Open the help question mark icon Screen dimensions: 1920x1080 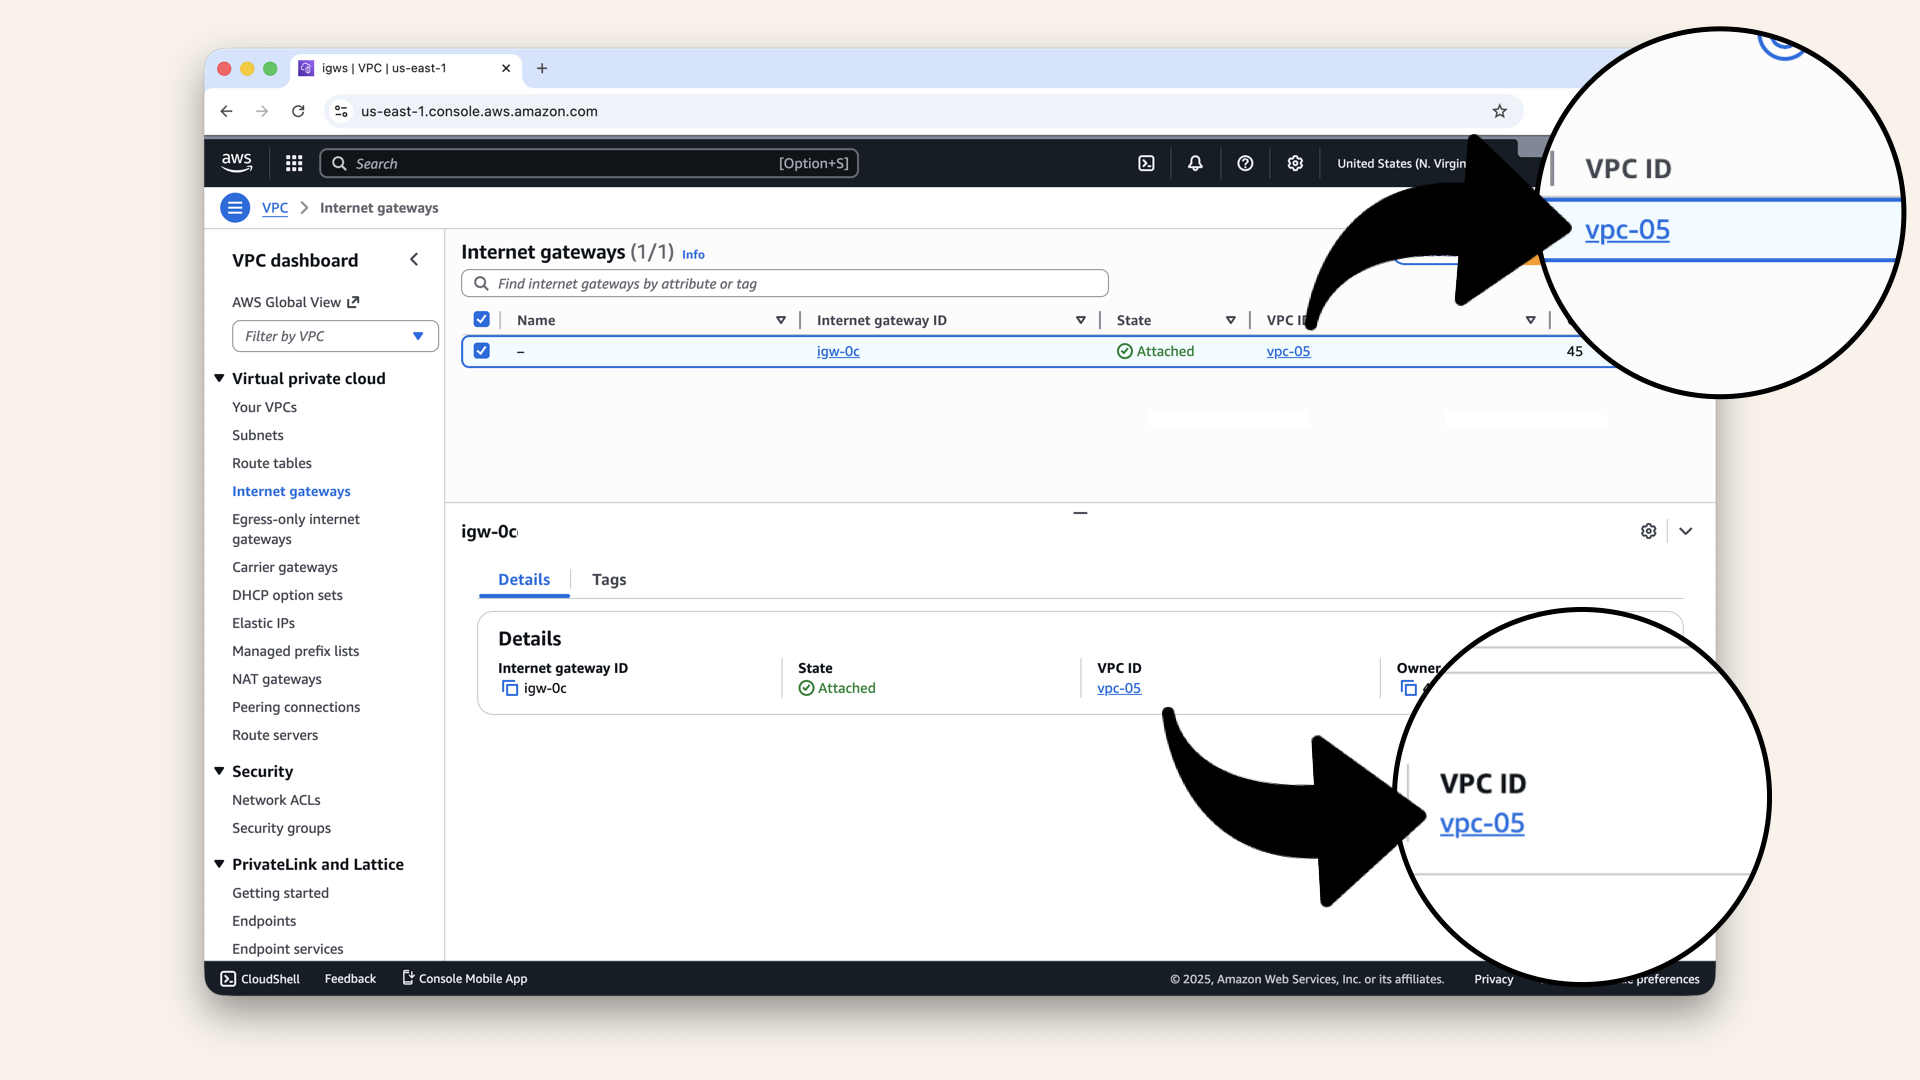tap(1245, 163)
